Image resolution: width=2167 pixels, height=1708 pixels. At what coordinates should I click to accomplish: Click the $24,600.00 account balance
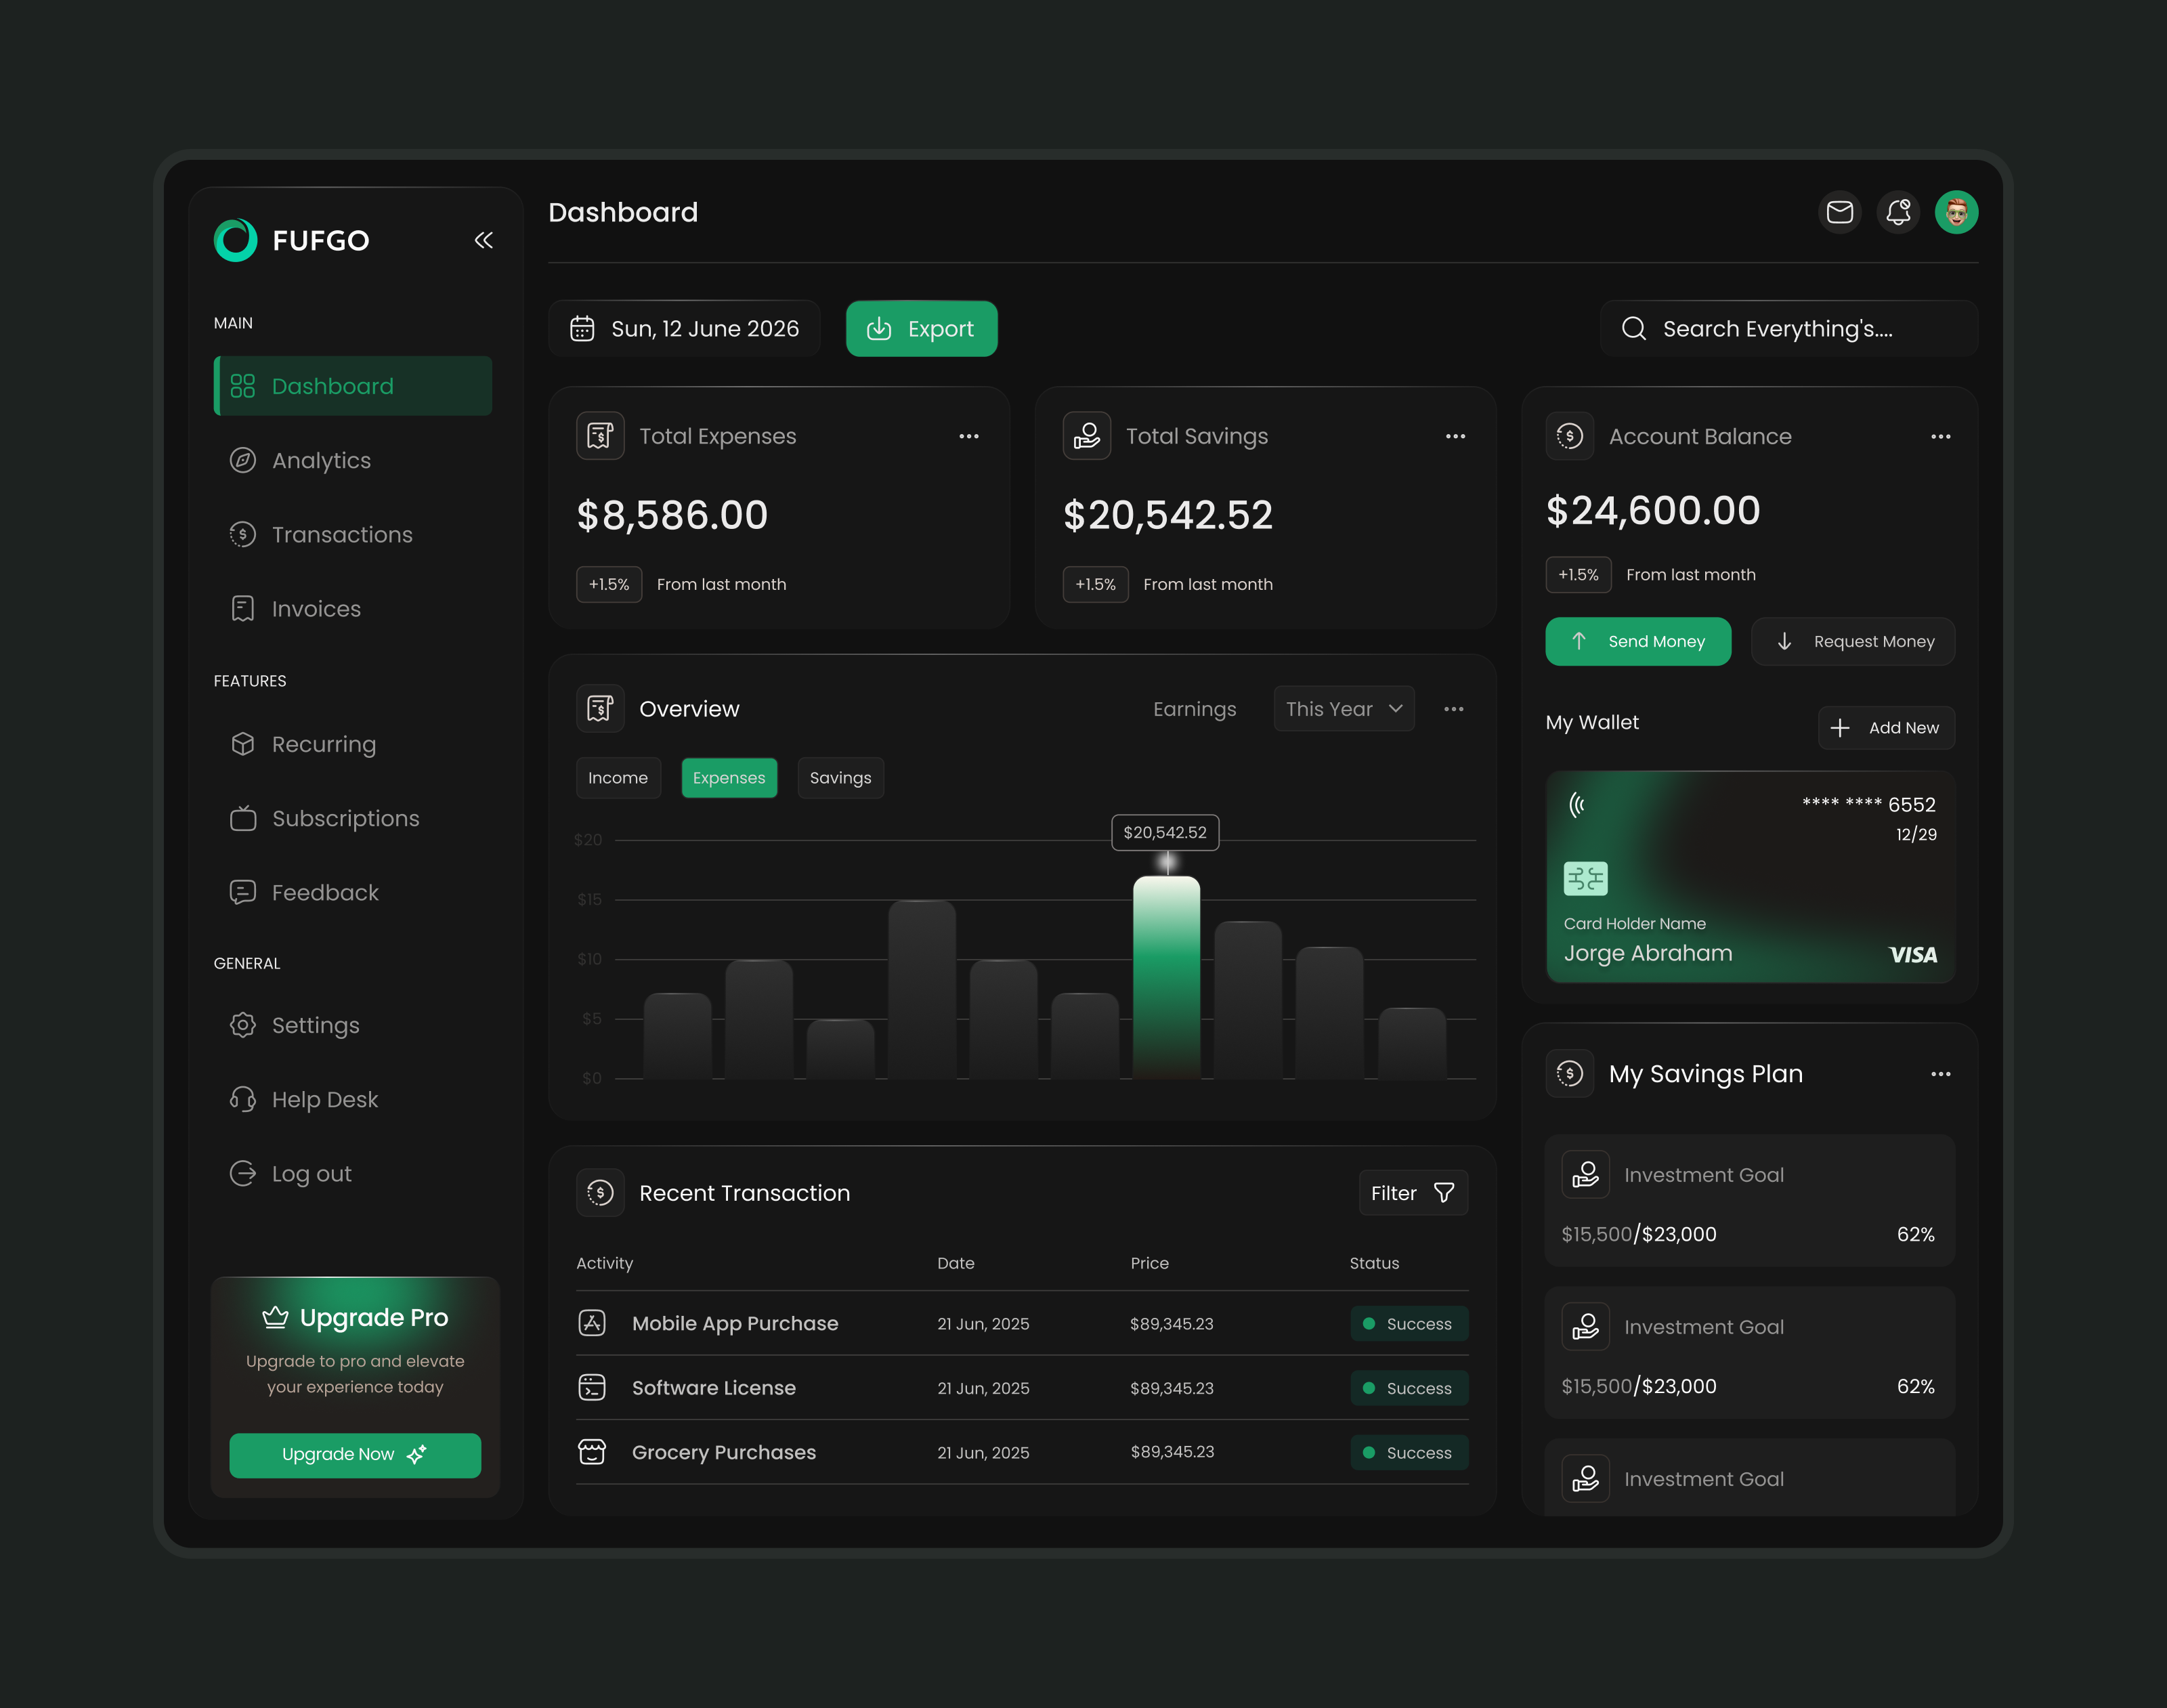(x=1653, y=511)
